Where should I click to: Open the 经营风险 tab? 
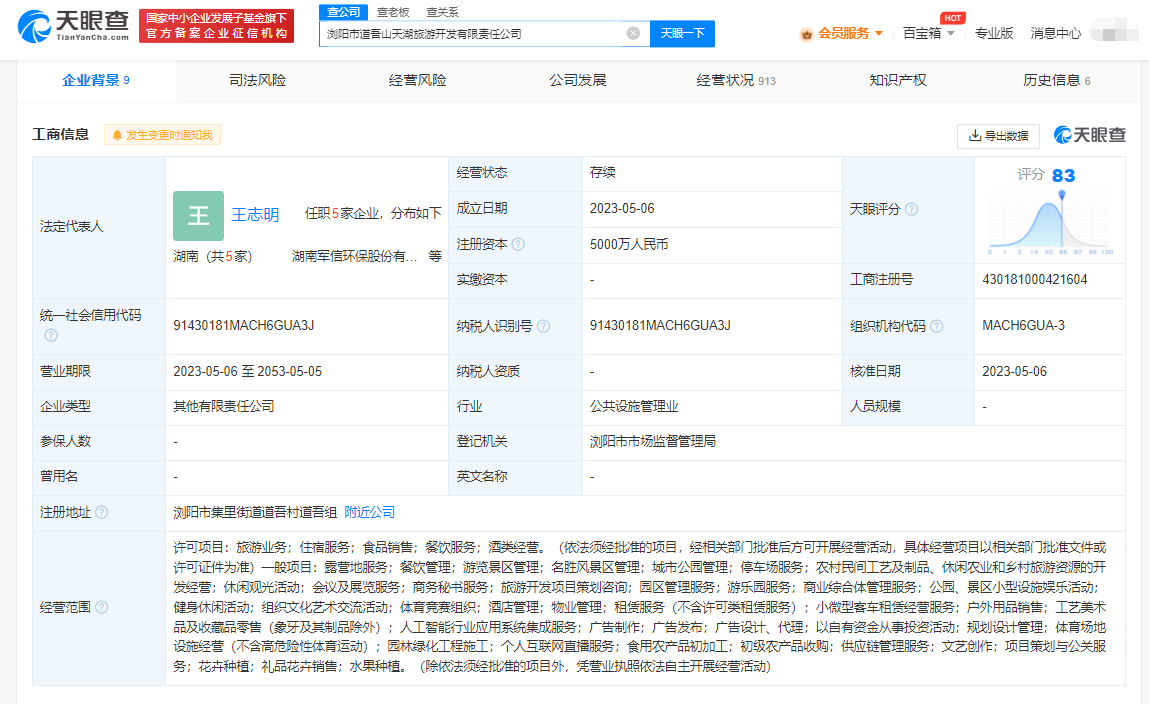417,81
